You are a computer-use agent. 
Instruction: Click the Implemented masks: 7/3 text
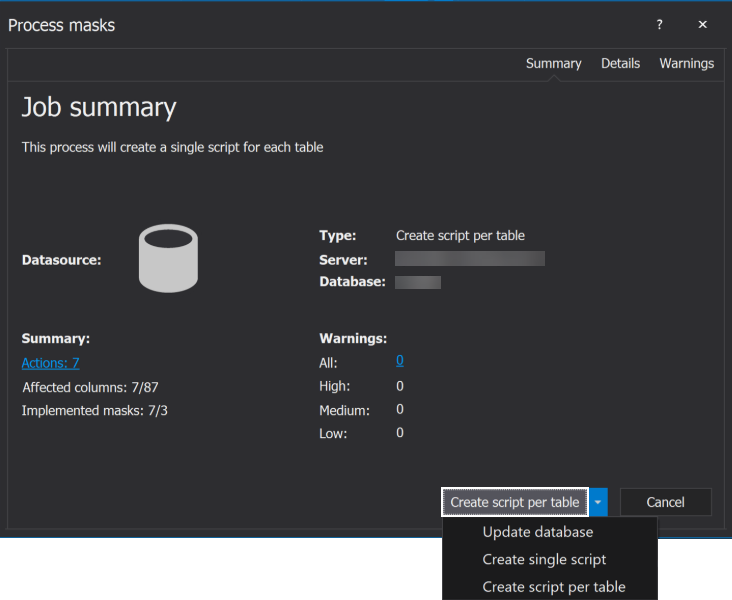click(95, 410)
